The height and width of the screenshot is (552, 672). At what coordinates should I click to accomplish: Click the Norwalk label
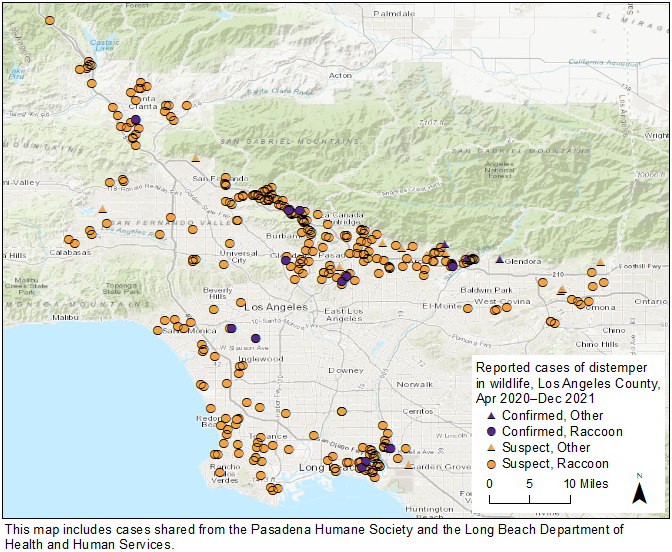(414, 384)
